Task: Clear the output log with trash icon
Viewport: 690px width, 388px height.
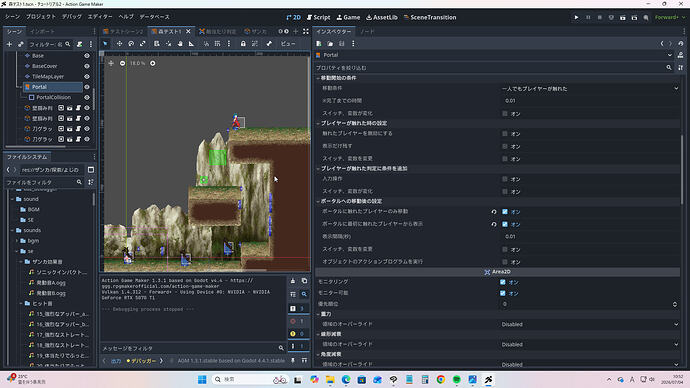Action: [x=293, y=281]
